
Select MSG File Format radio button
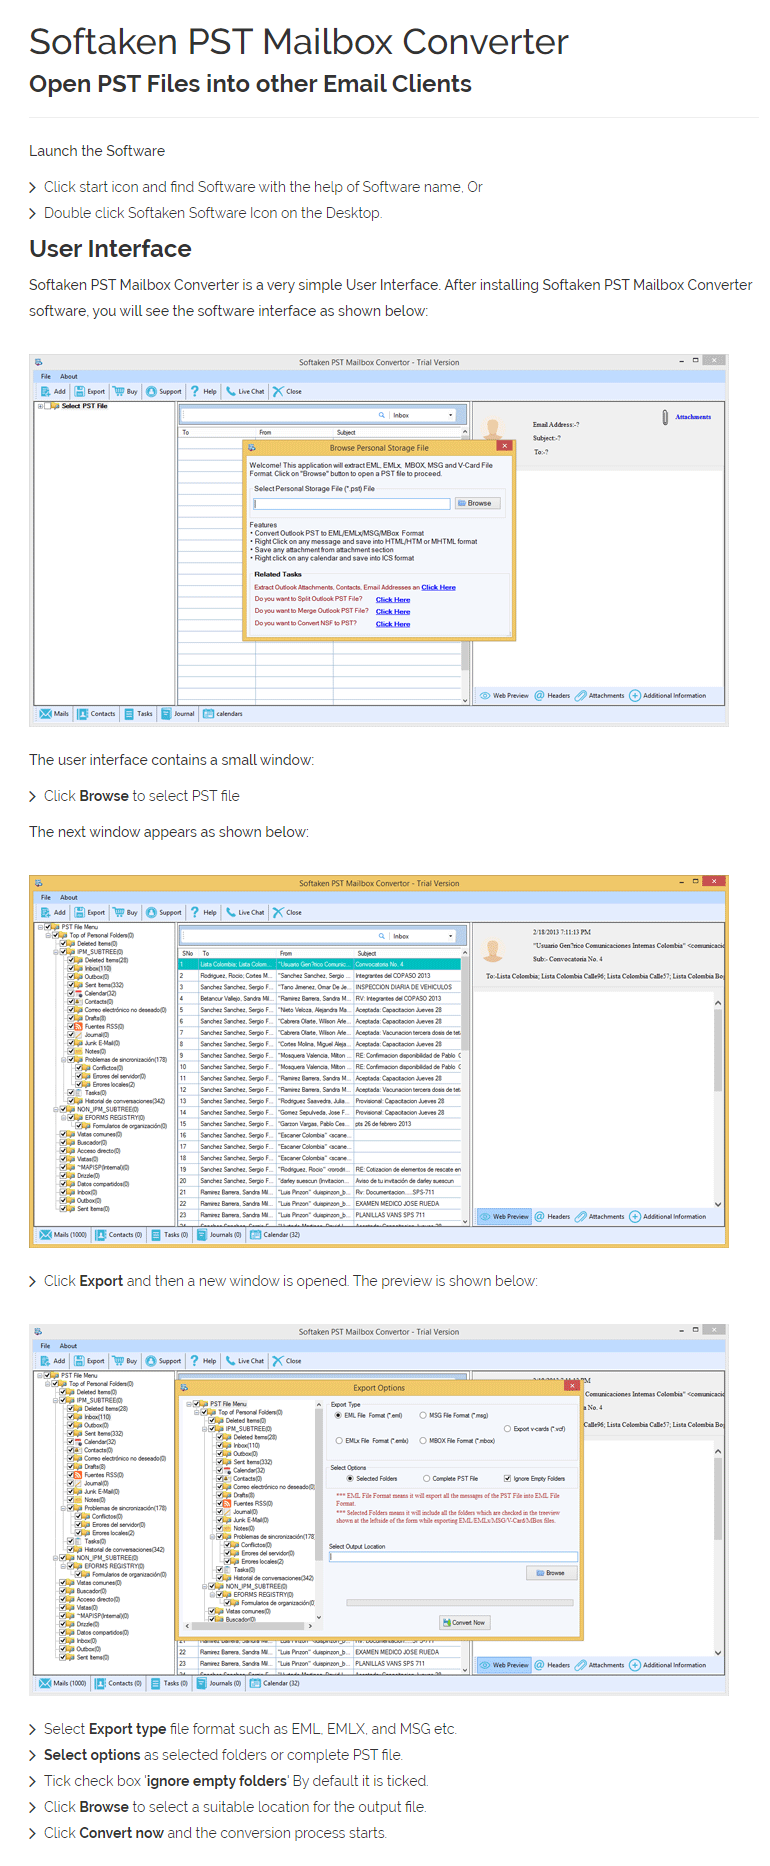[x=423, y=1415]
